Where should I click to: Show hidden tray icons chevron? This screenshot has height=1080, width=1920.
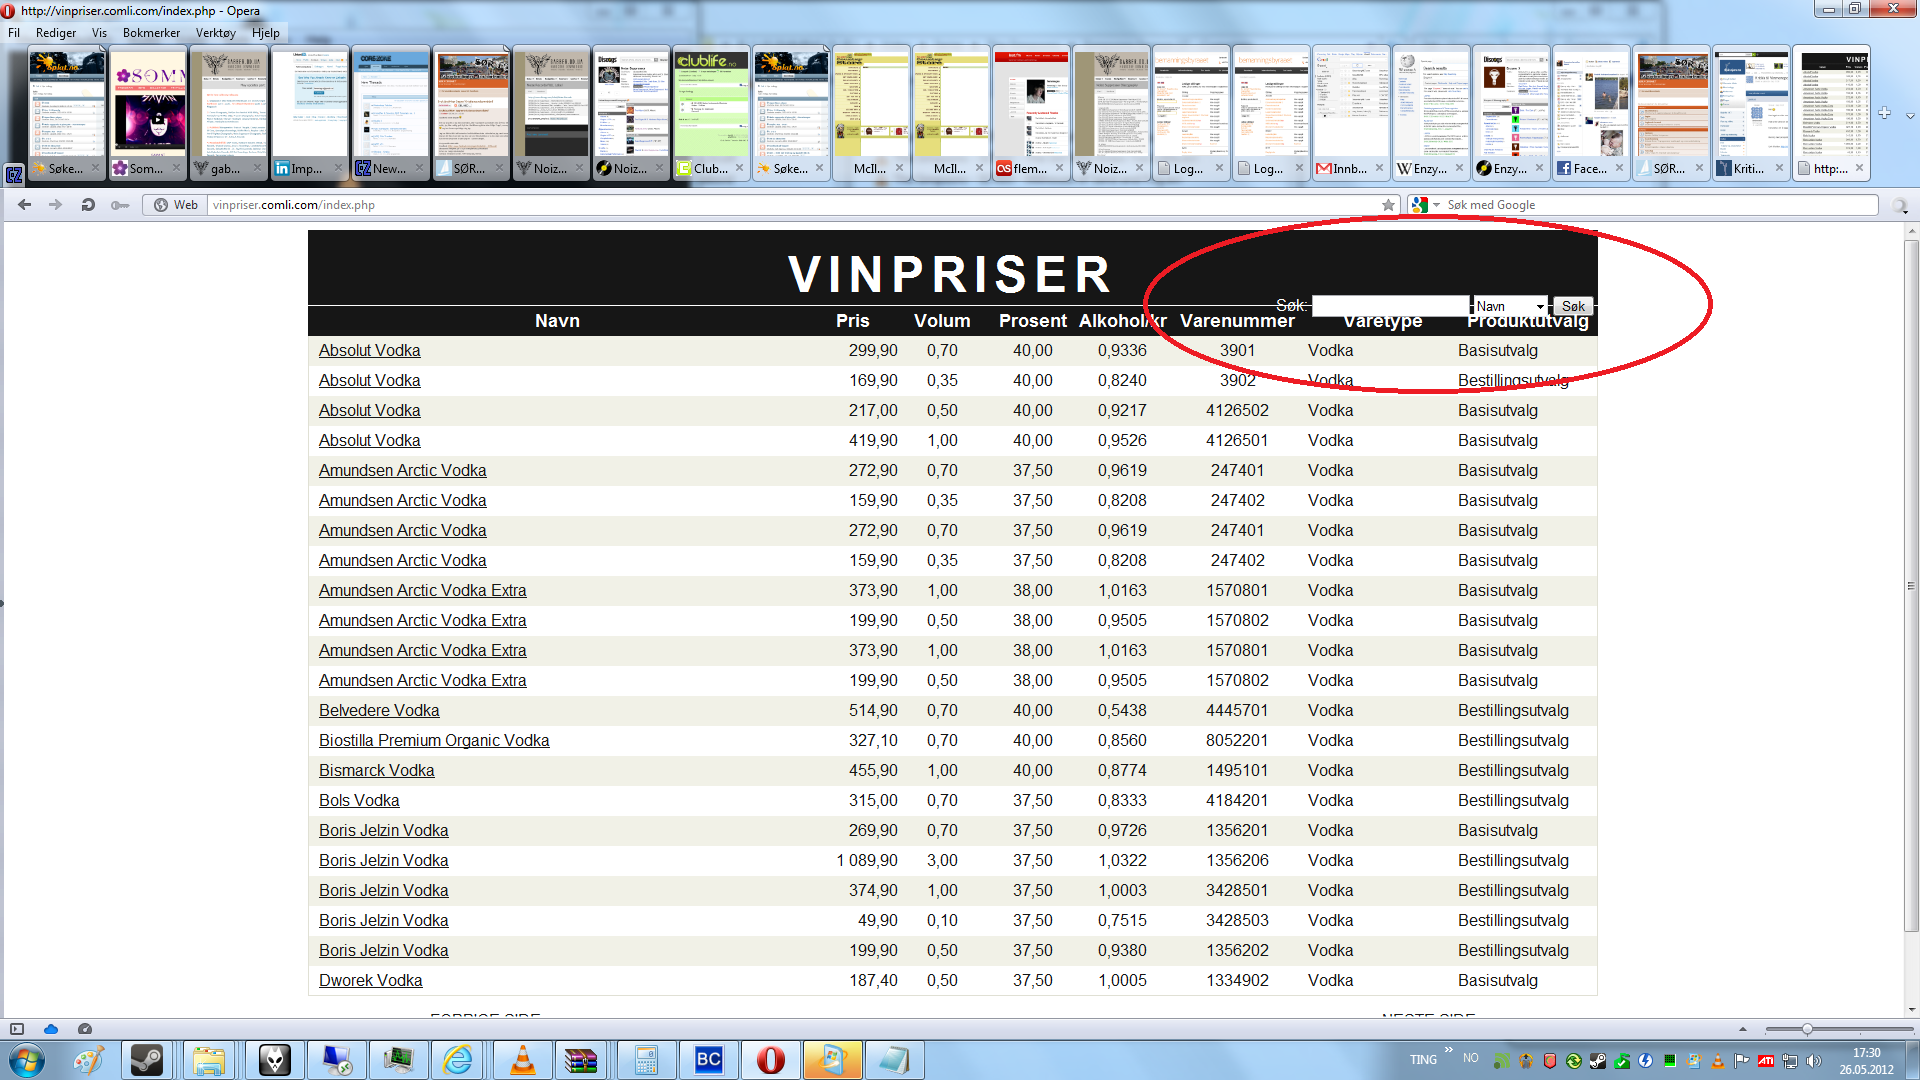(x=1448, y=1050)
